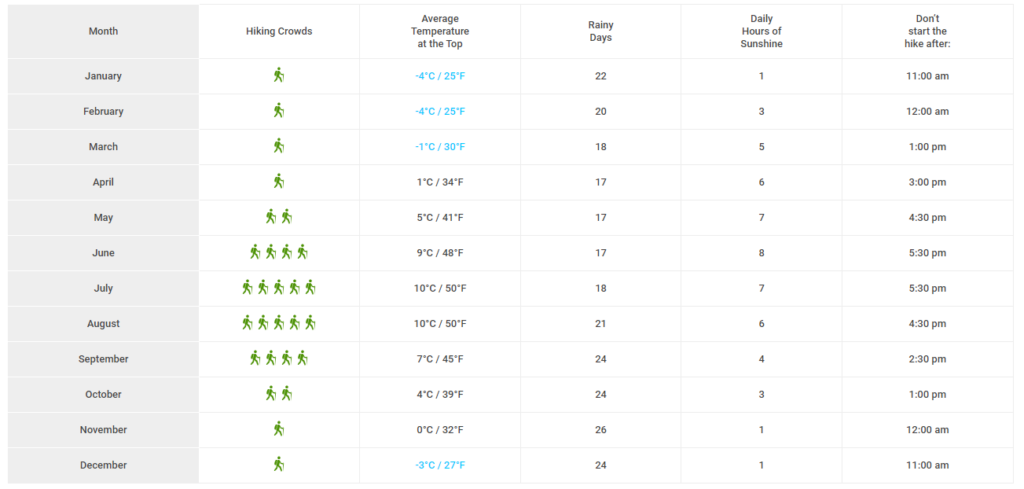The image size is (1024, 489).
Task: Click January's blue -4°C / 25°F temperature
Action: coord(440,76)
